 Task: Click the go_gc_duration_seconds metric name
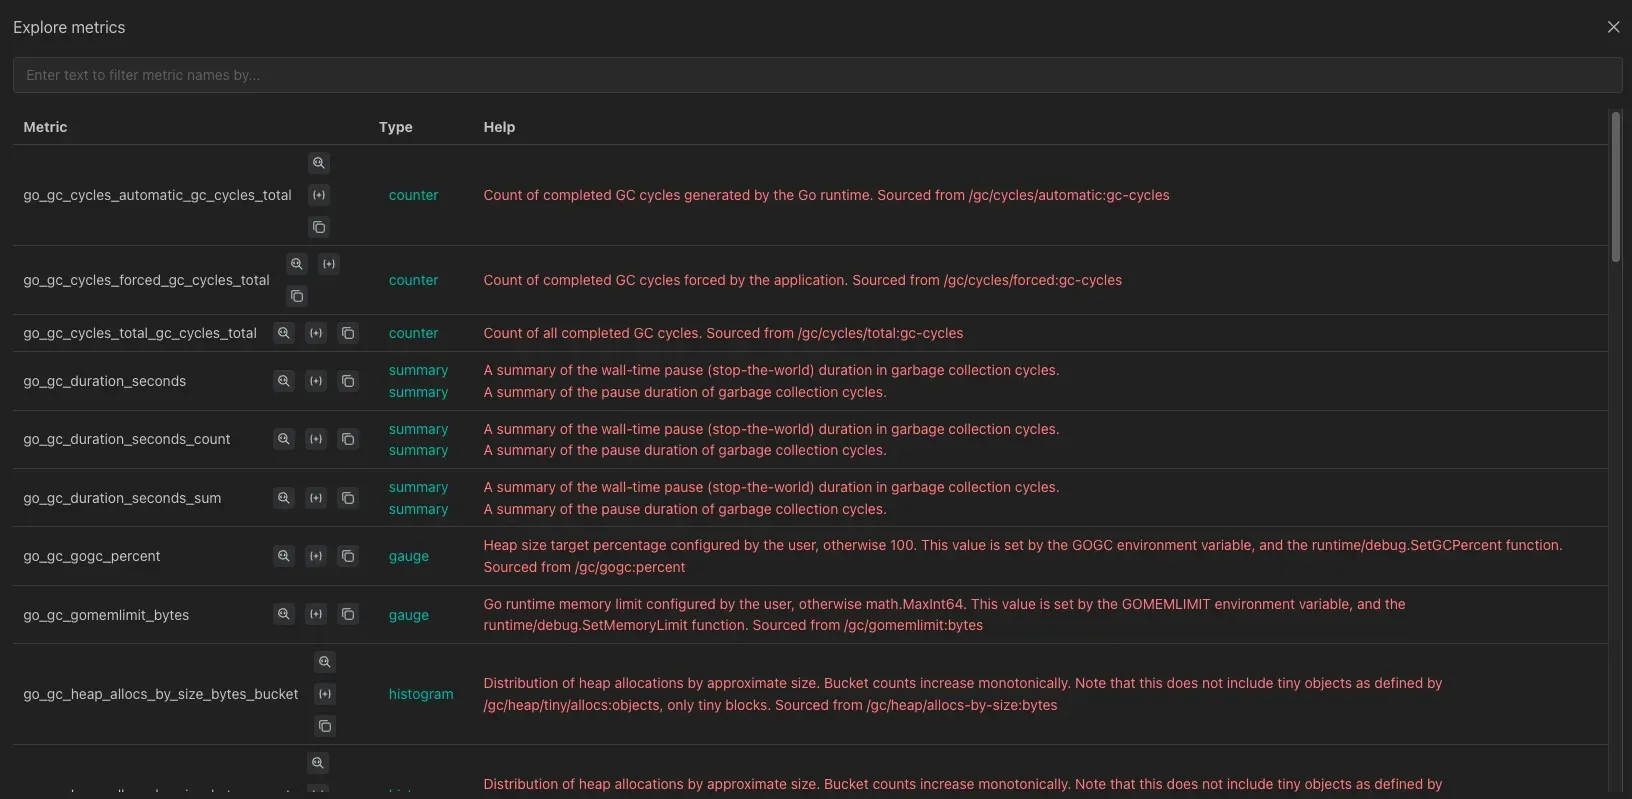[x=104, y=381]
